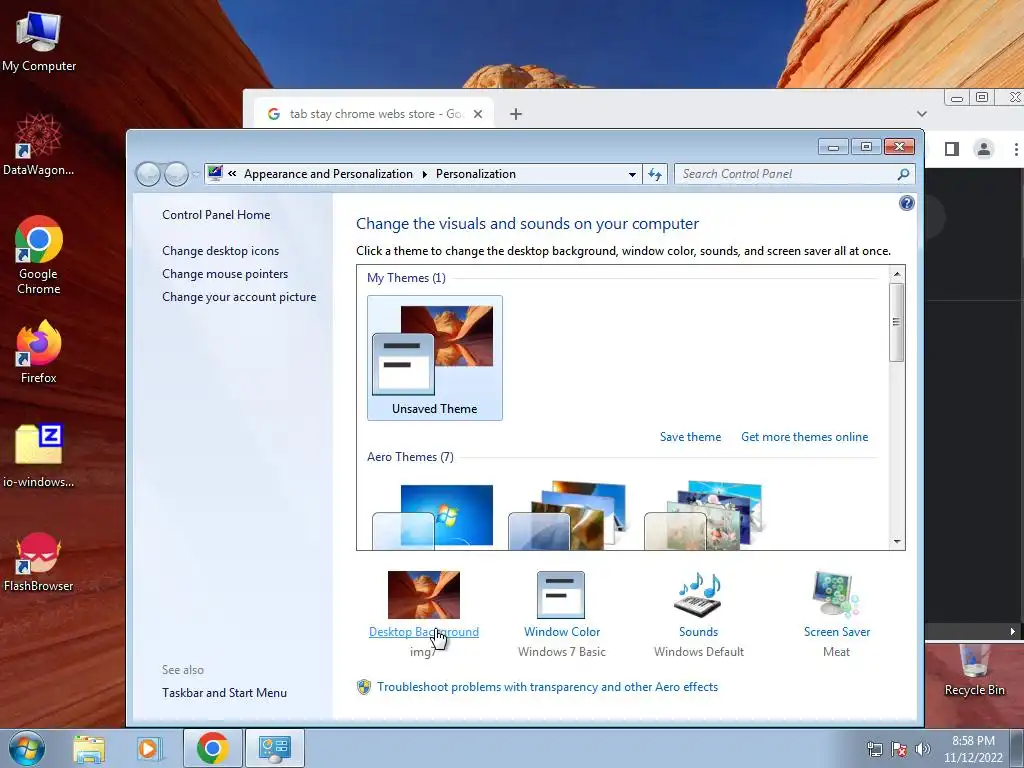This screenshot has height=768, width=1024.
Task: Open Chrome's three-dot menu
Action: pyautogui.click(x=1016, y=149)
